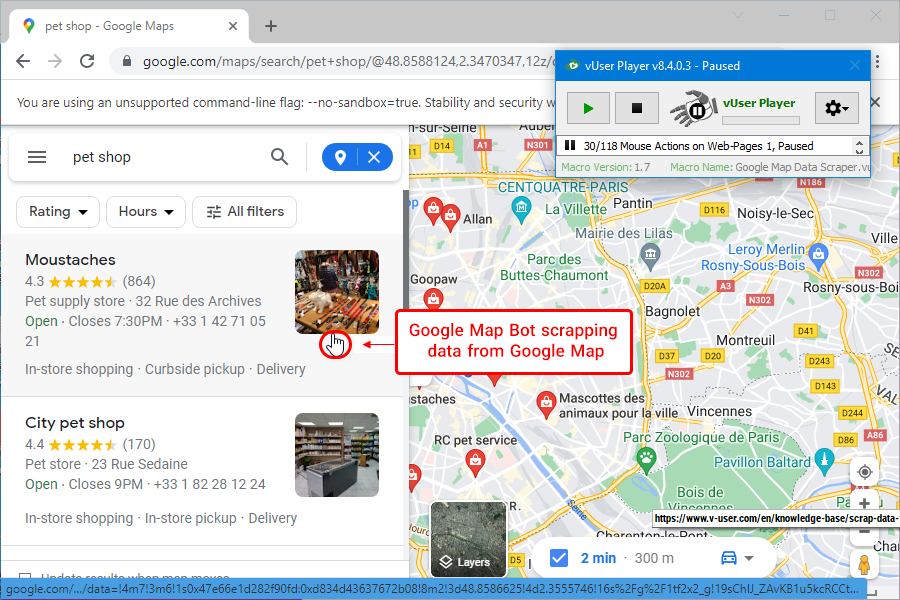Click the RC pet service map pin
The height and width of the screenshot is (600, 900).
click(475, 462)
